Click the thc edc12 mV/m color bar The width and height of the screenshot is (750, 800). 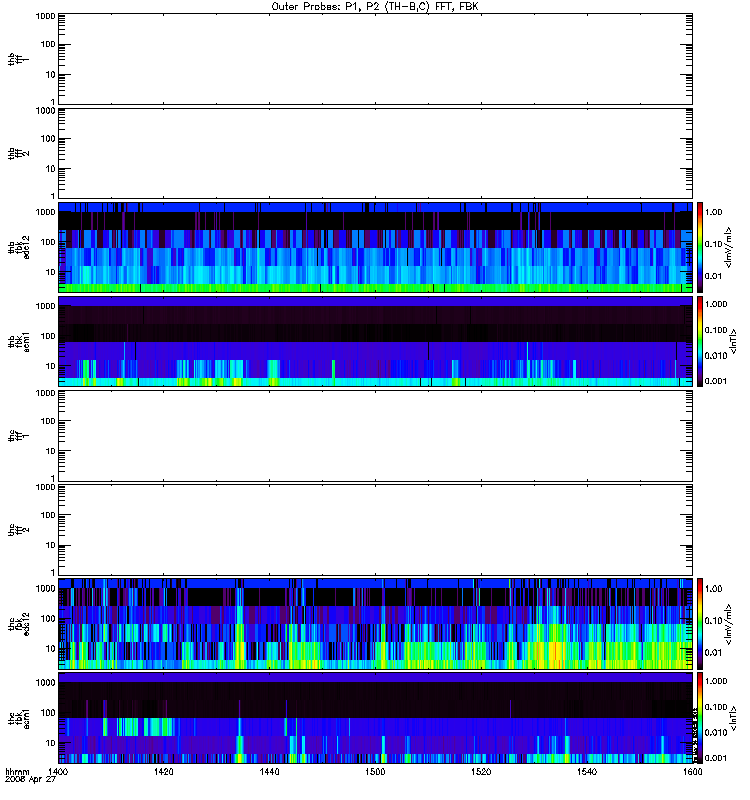(700, 624)
